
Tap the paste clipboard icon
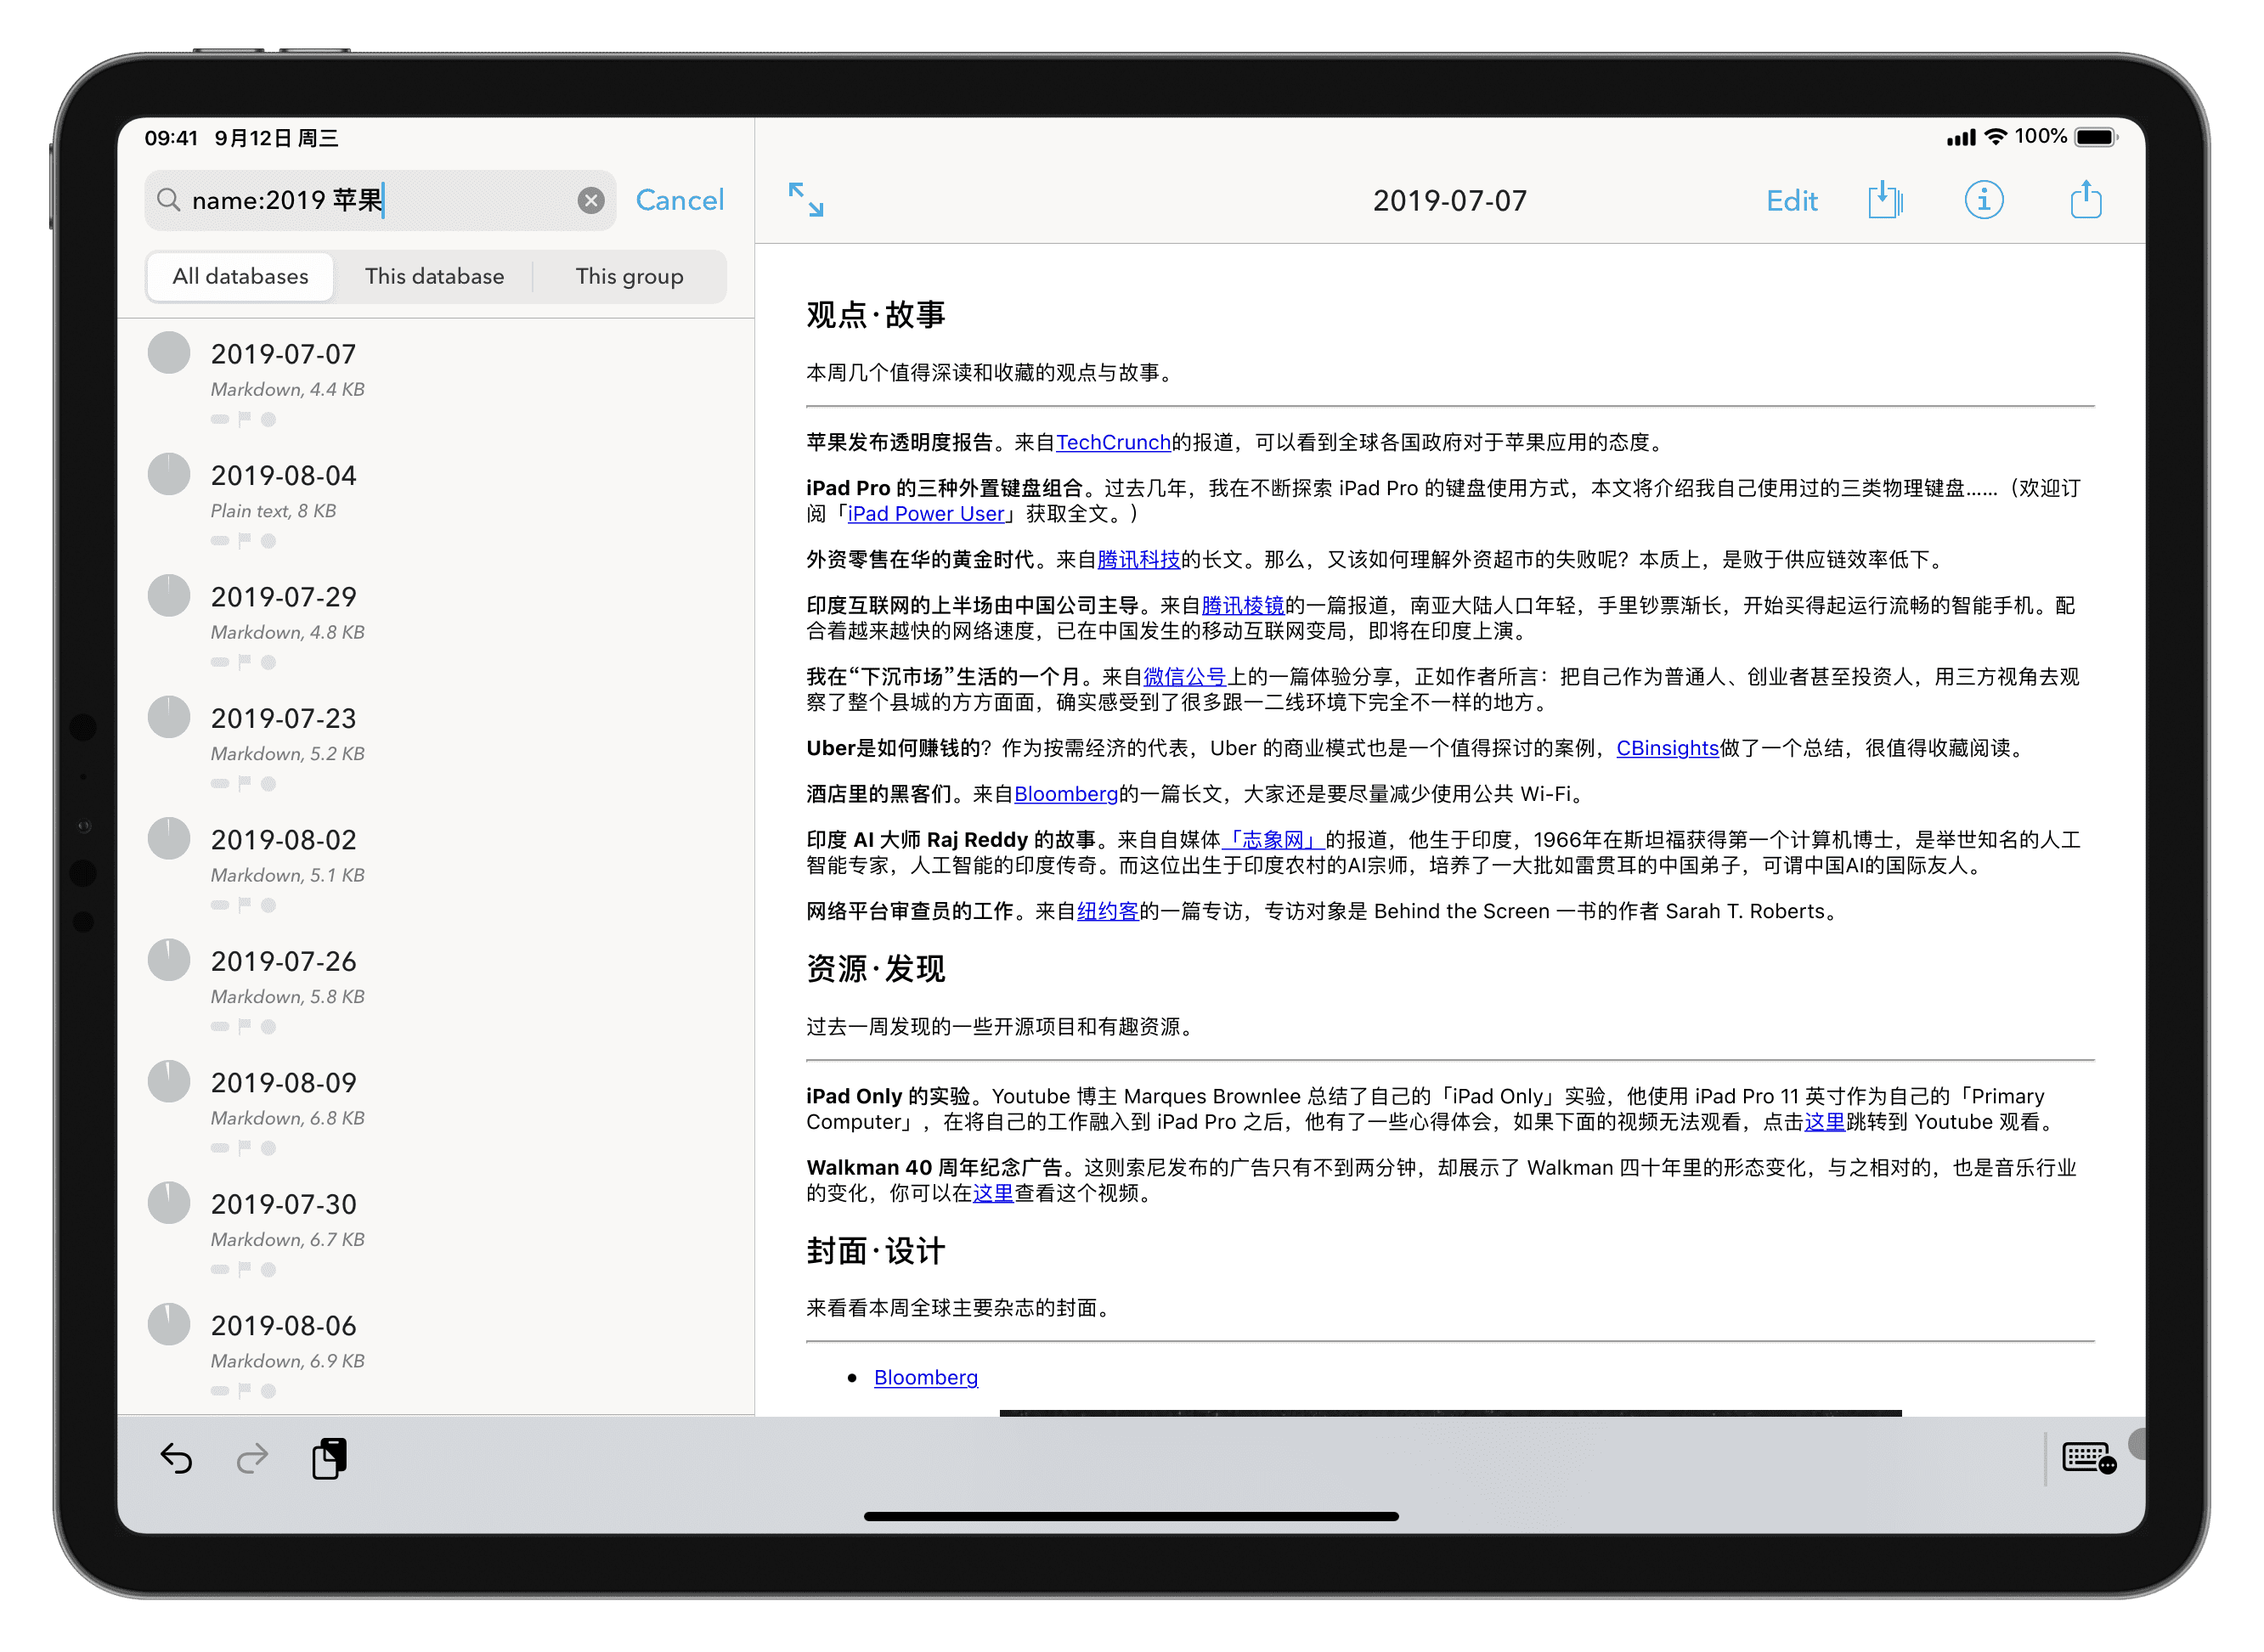click(329, 1459)
